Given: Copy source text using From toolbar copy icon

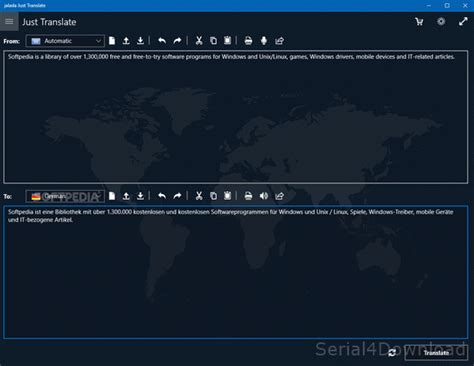Looking at the screenshot, I should click(x=213, y=41).
